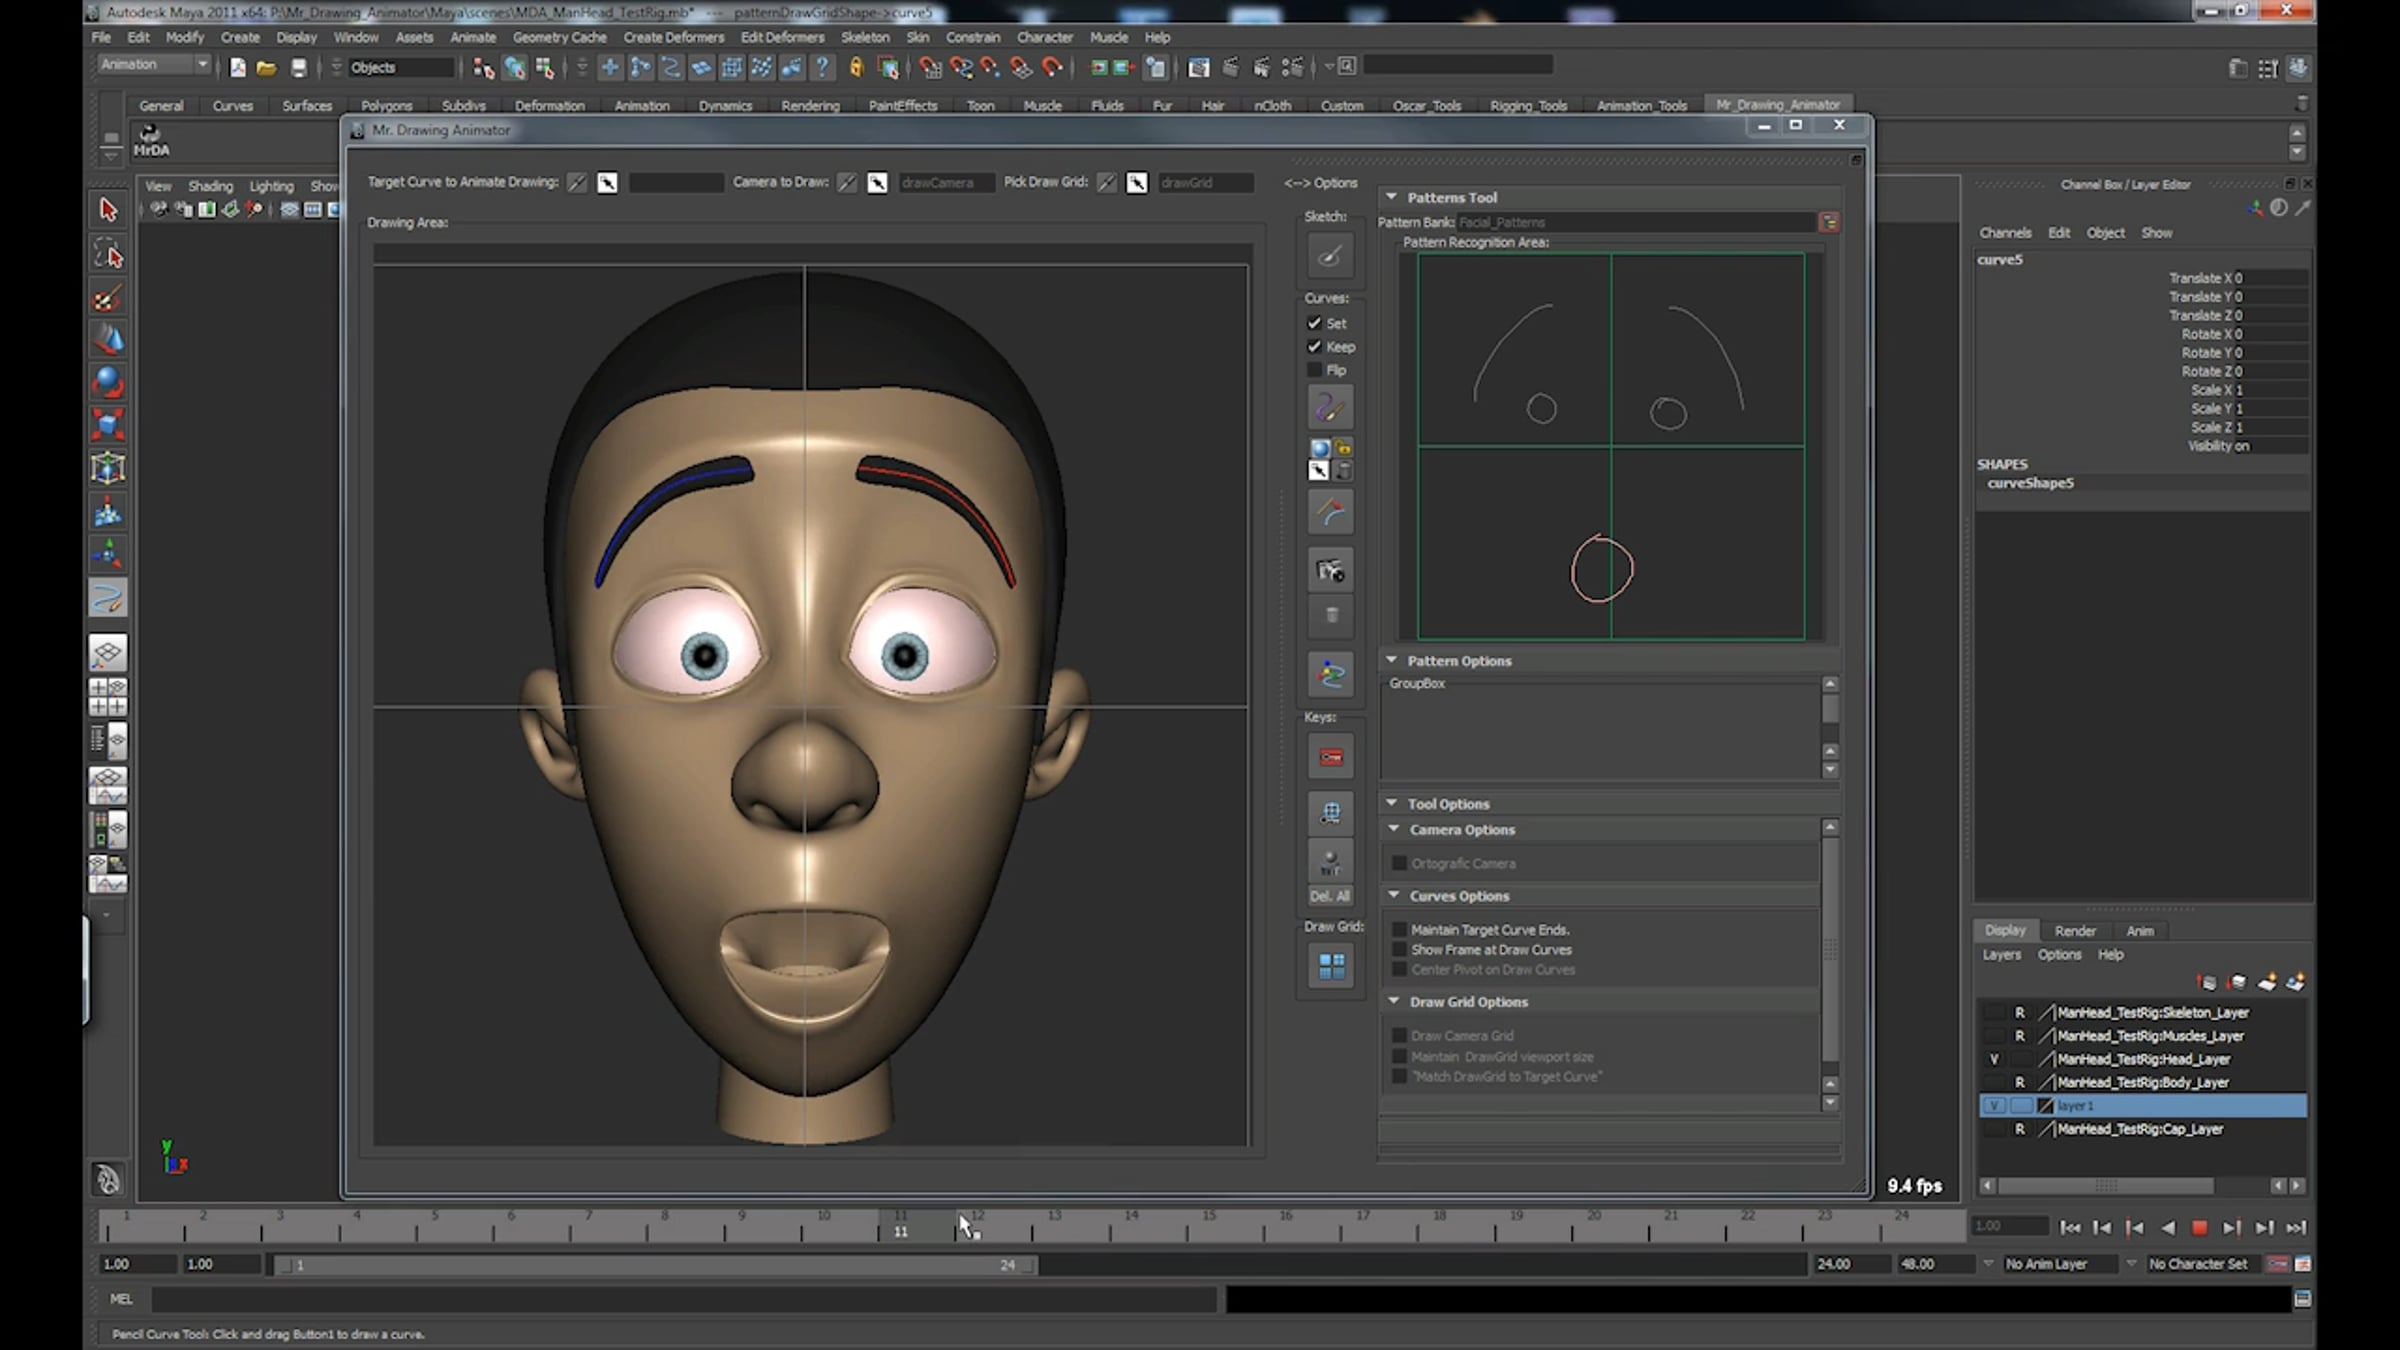Click the lock selection icon
Viewport: 2400px width, 1350px height.
click(856, 67)
